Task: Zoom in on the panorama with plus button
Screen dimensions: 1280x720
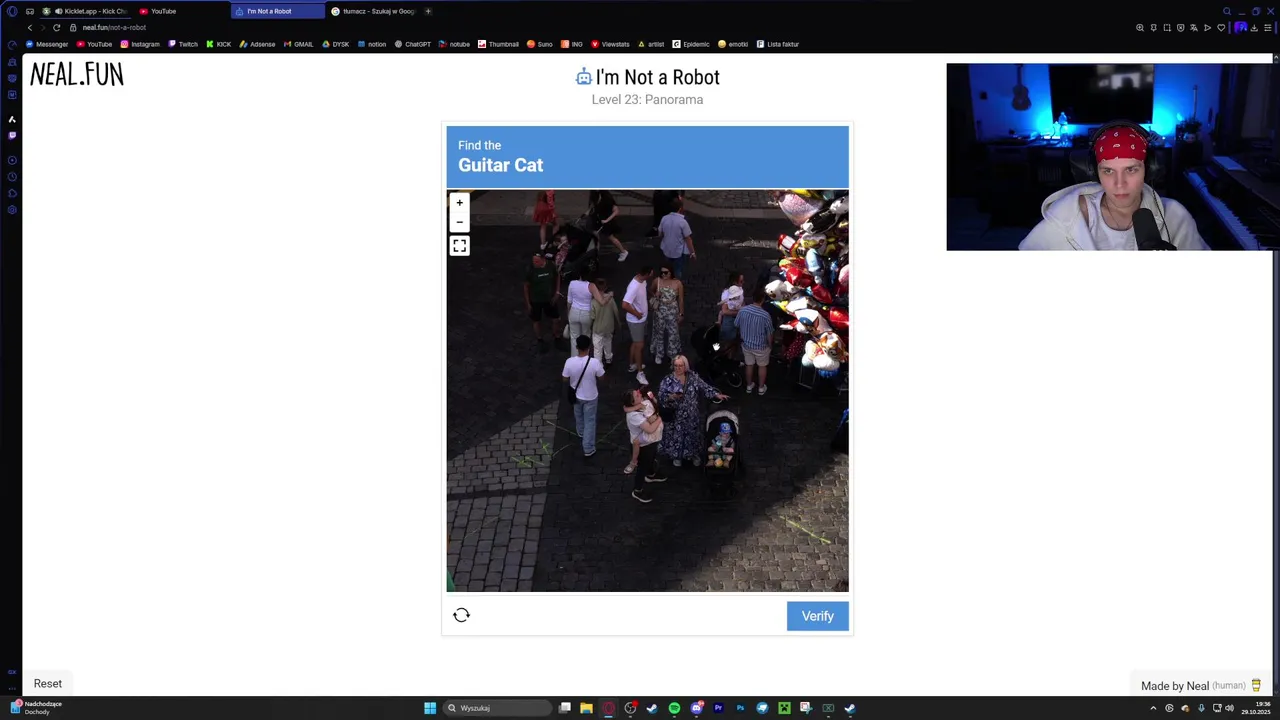Action: coord(459,203)
